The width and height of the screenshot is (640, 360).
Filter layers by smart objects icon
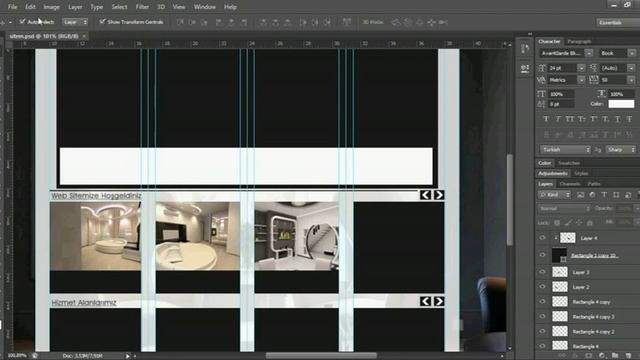[628, 195]
